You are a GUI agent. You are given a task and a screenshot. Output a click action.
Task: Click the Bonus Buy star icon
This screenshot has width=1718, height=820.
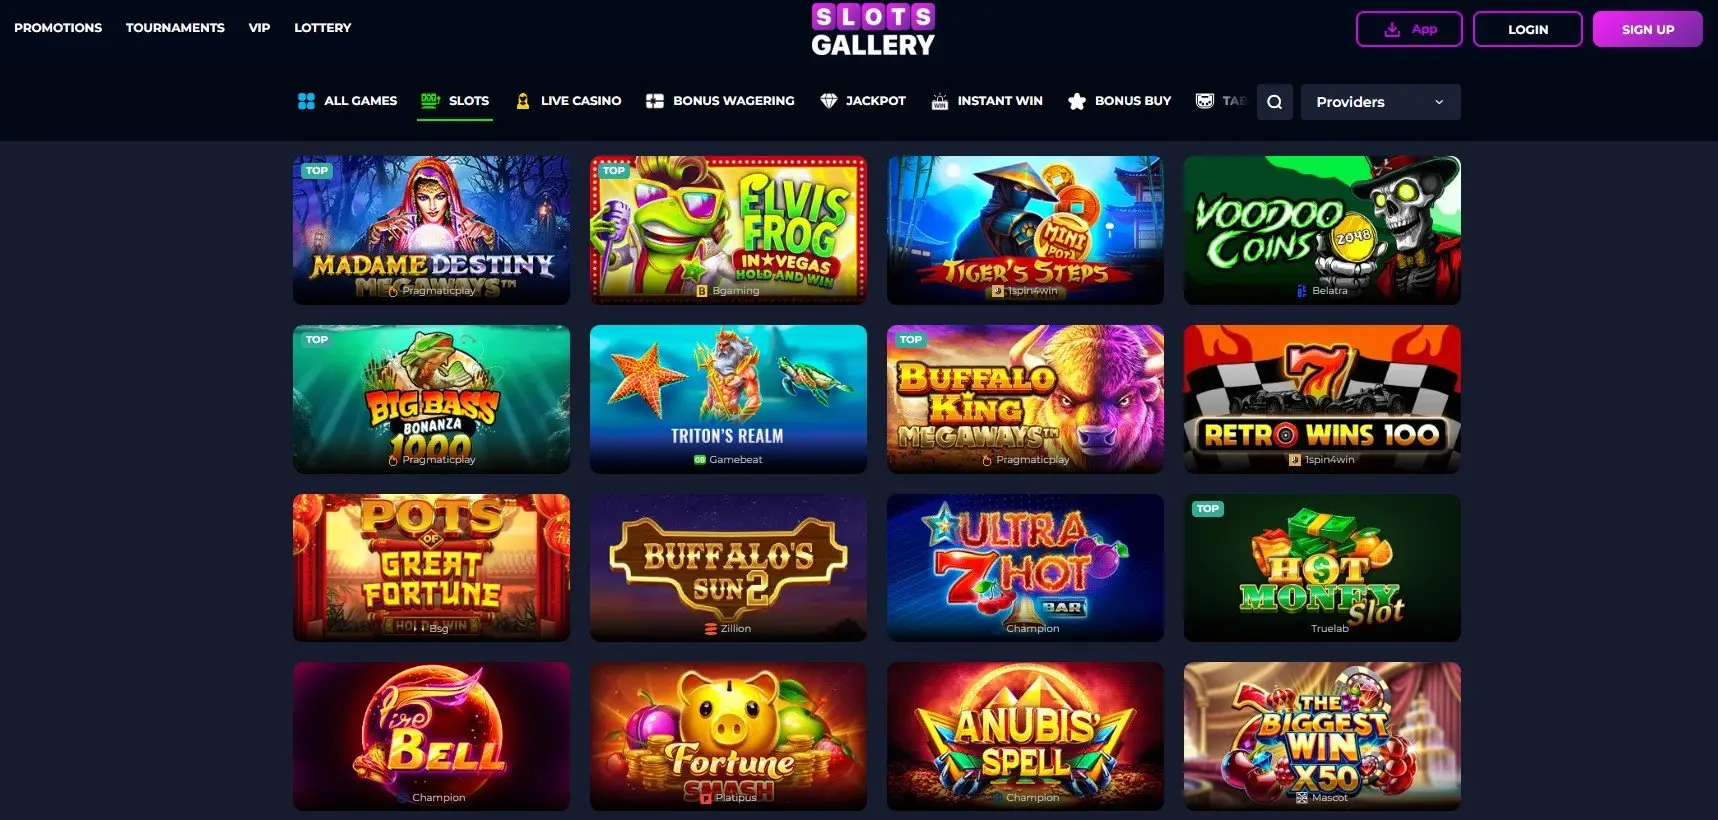[1077, 101]
